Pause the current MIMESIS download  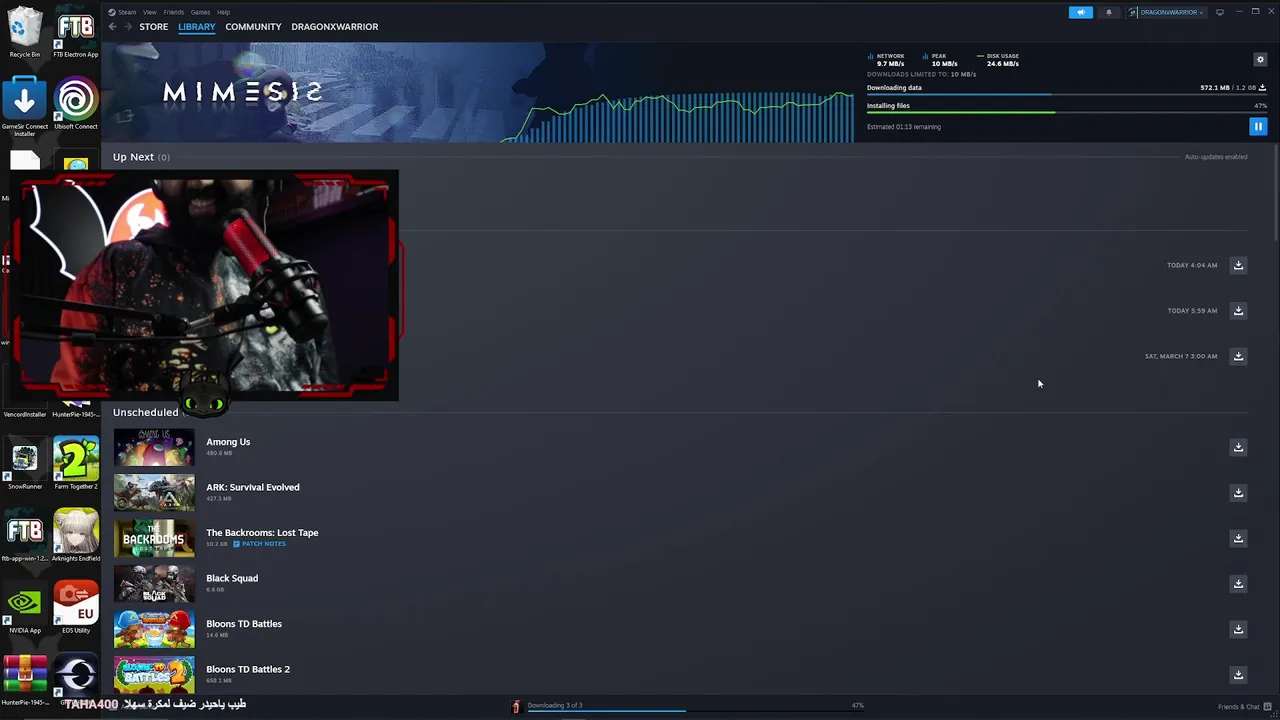1258,126
